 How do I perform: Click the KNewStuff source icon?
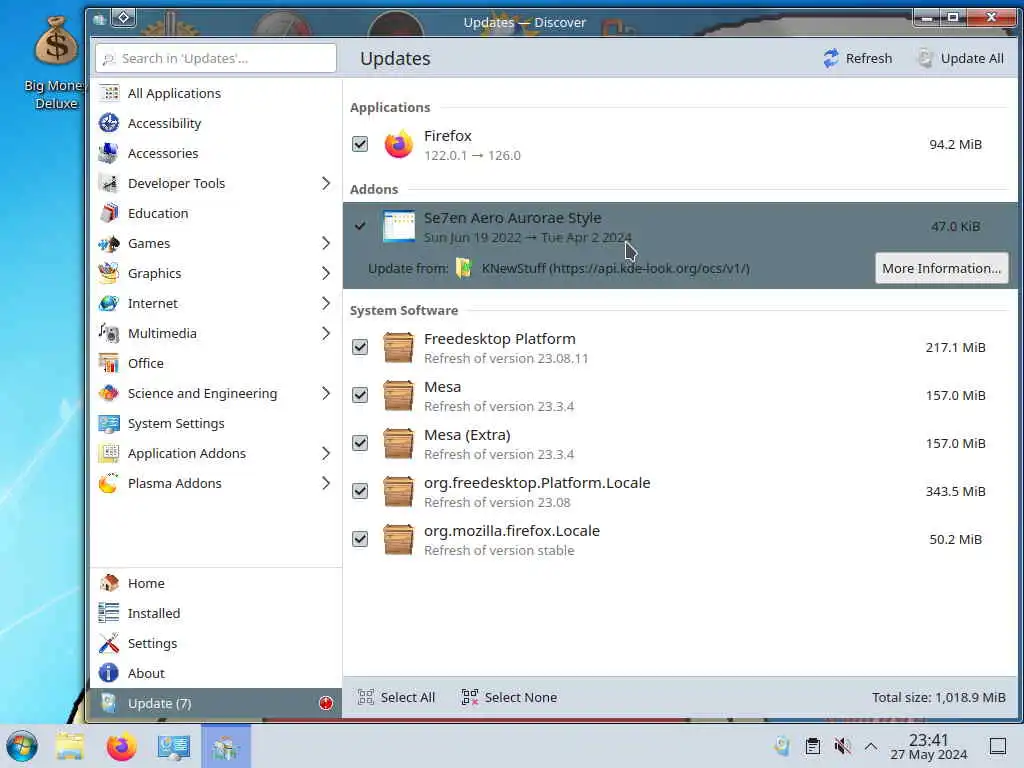(x=464, y=268)
